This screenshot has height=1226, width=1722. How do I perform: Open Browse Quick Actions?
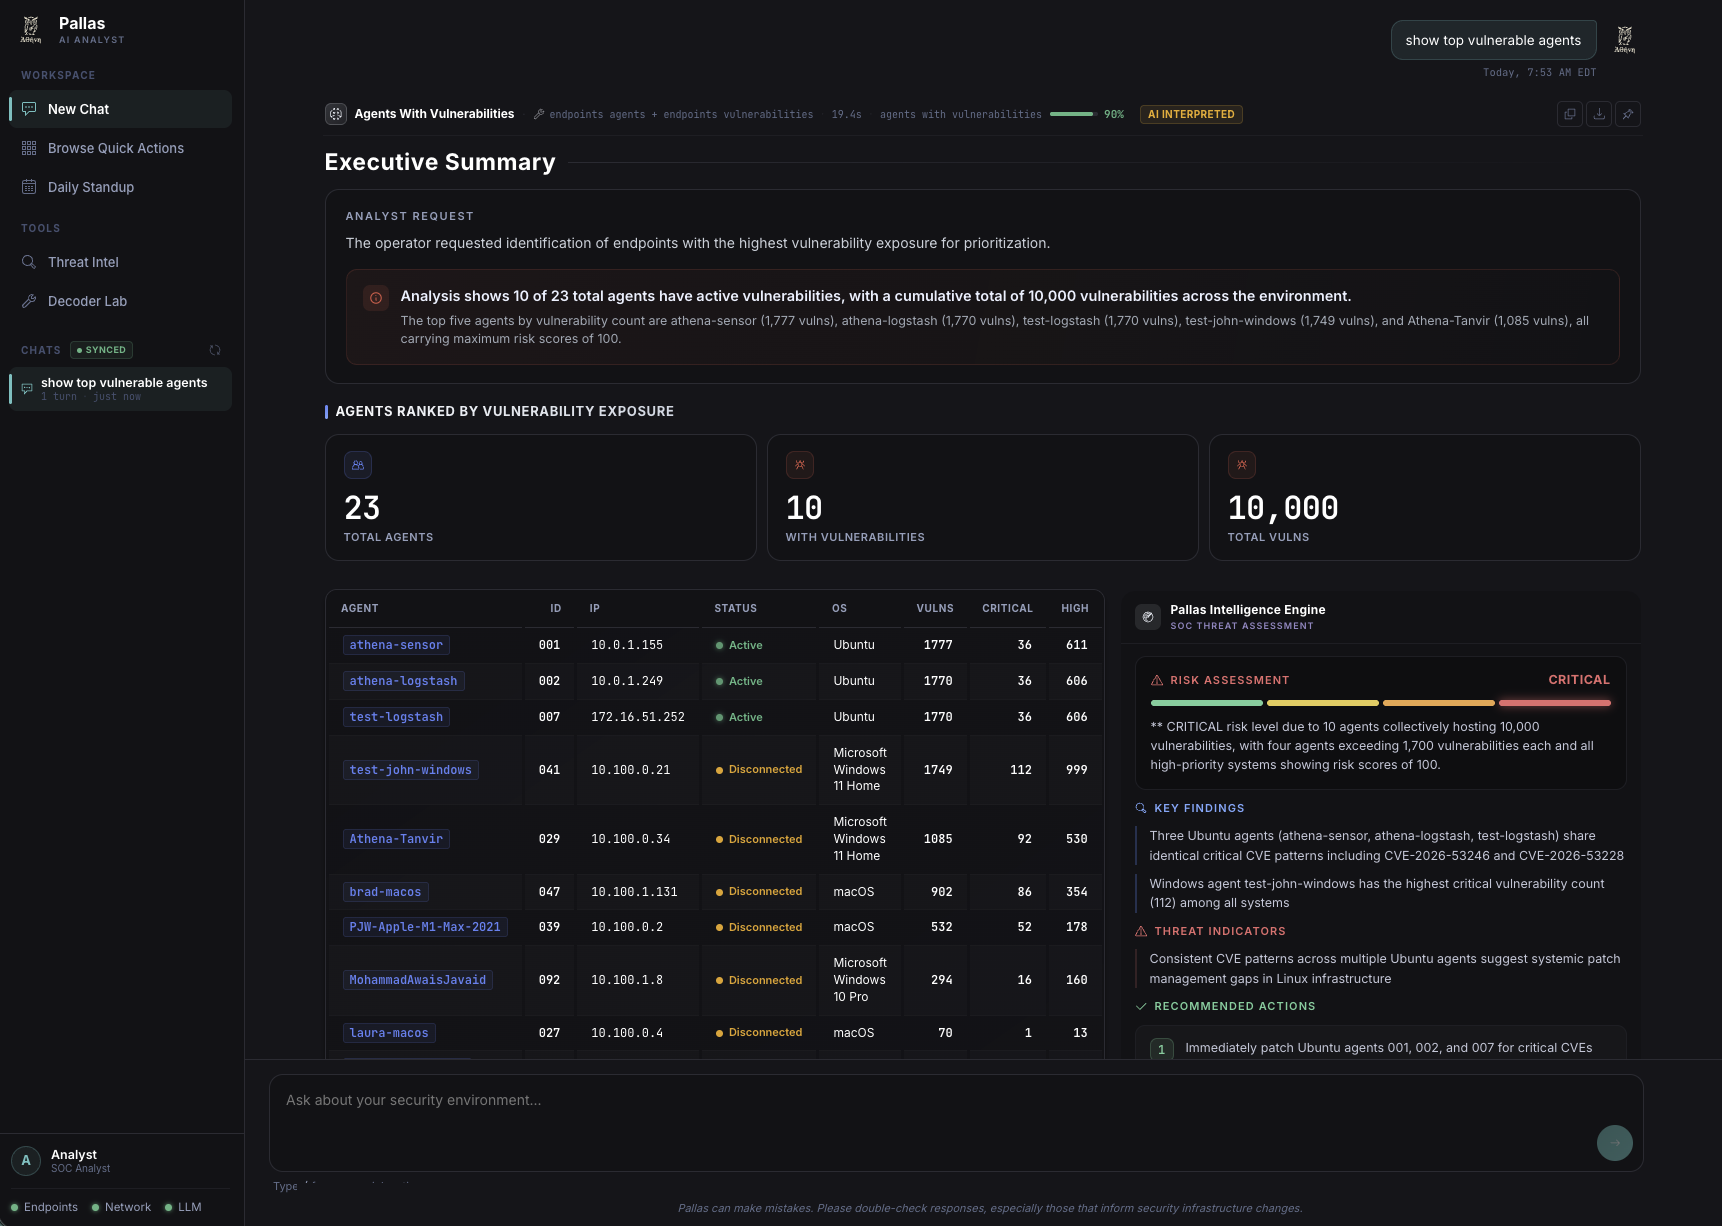pos(120,148)
